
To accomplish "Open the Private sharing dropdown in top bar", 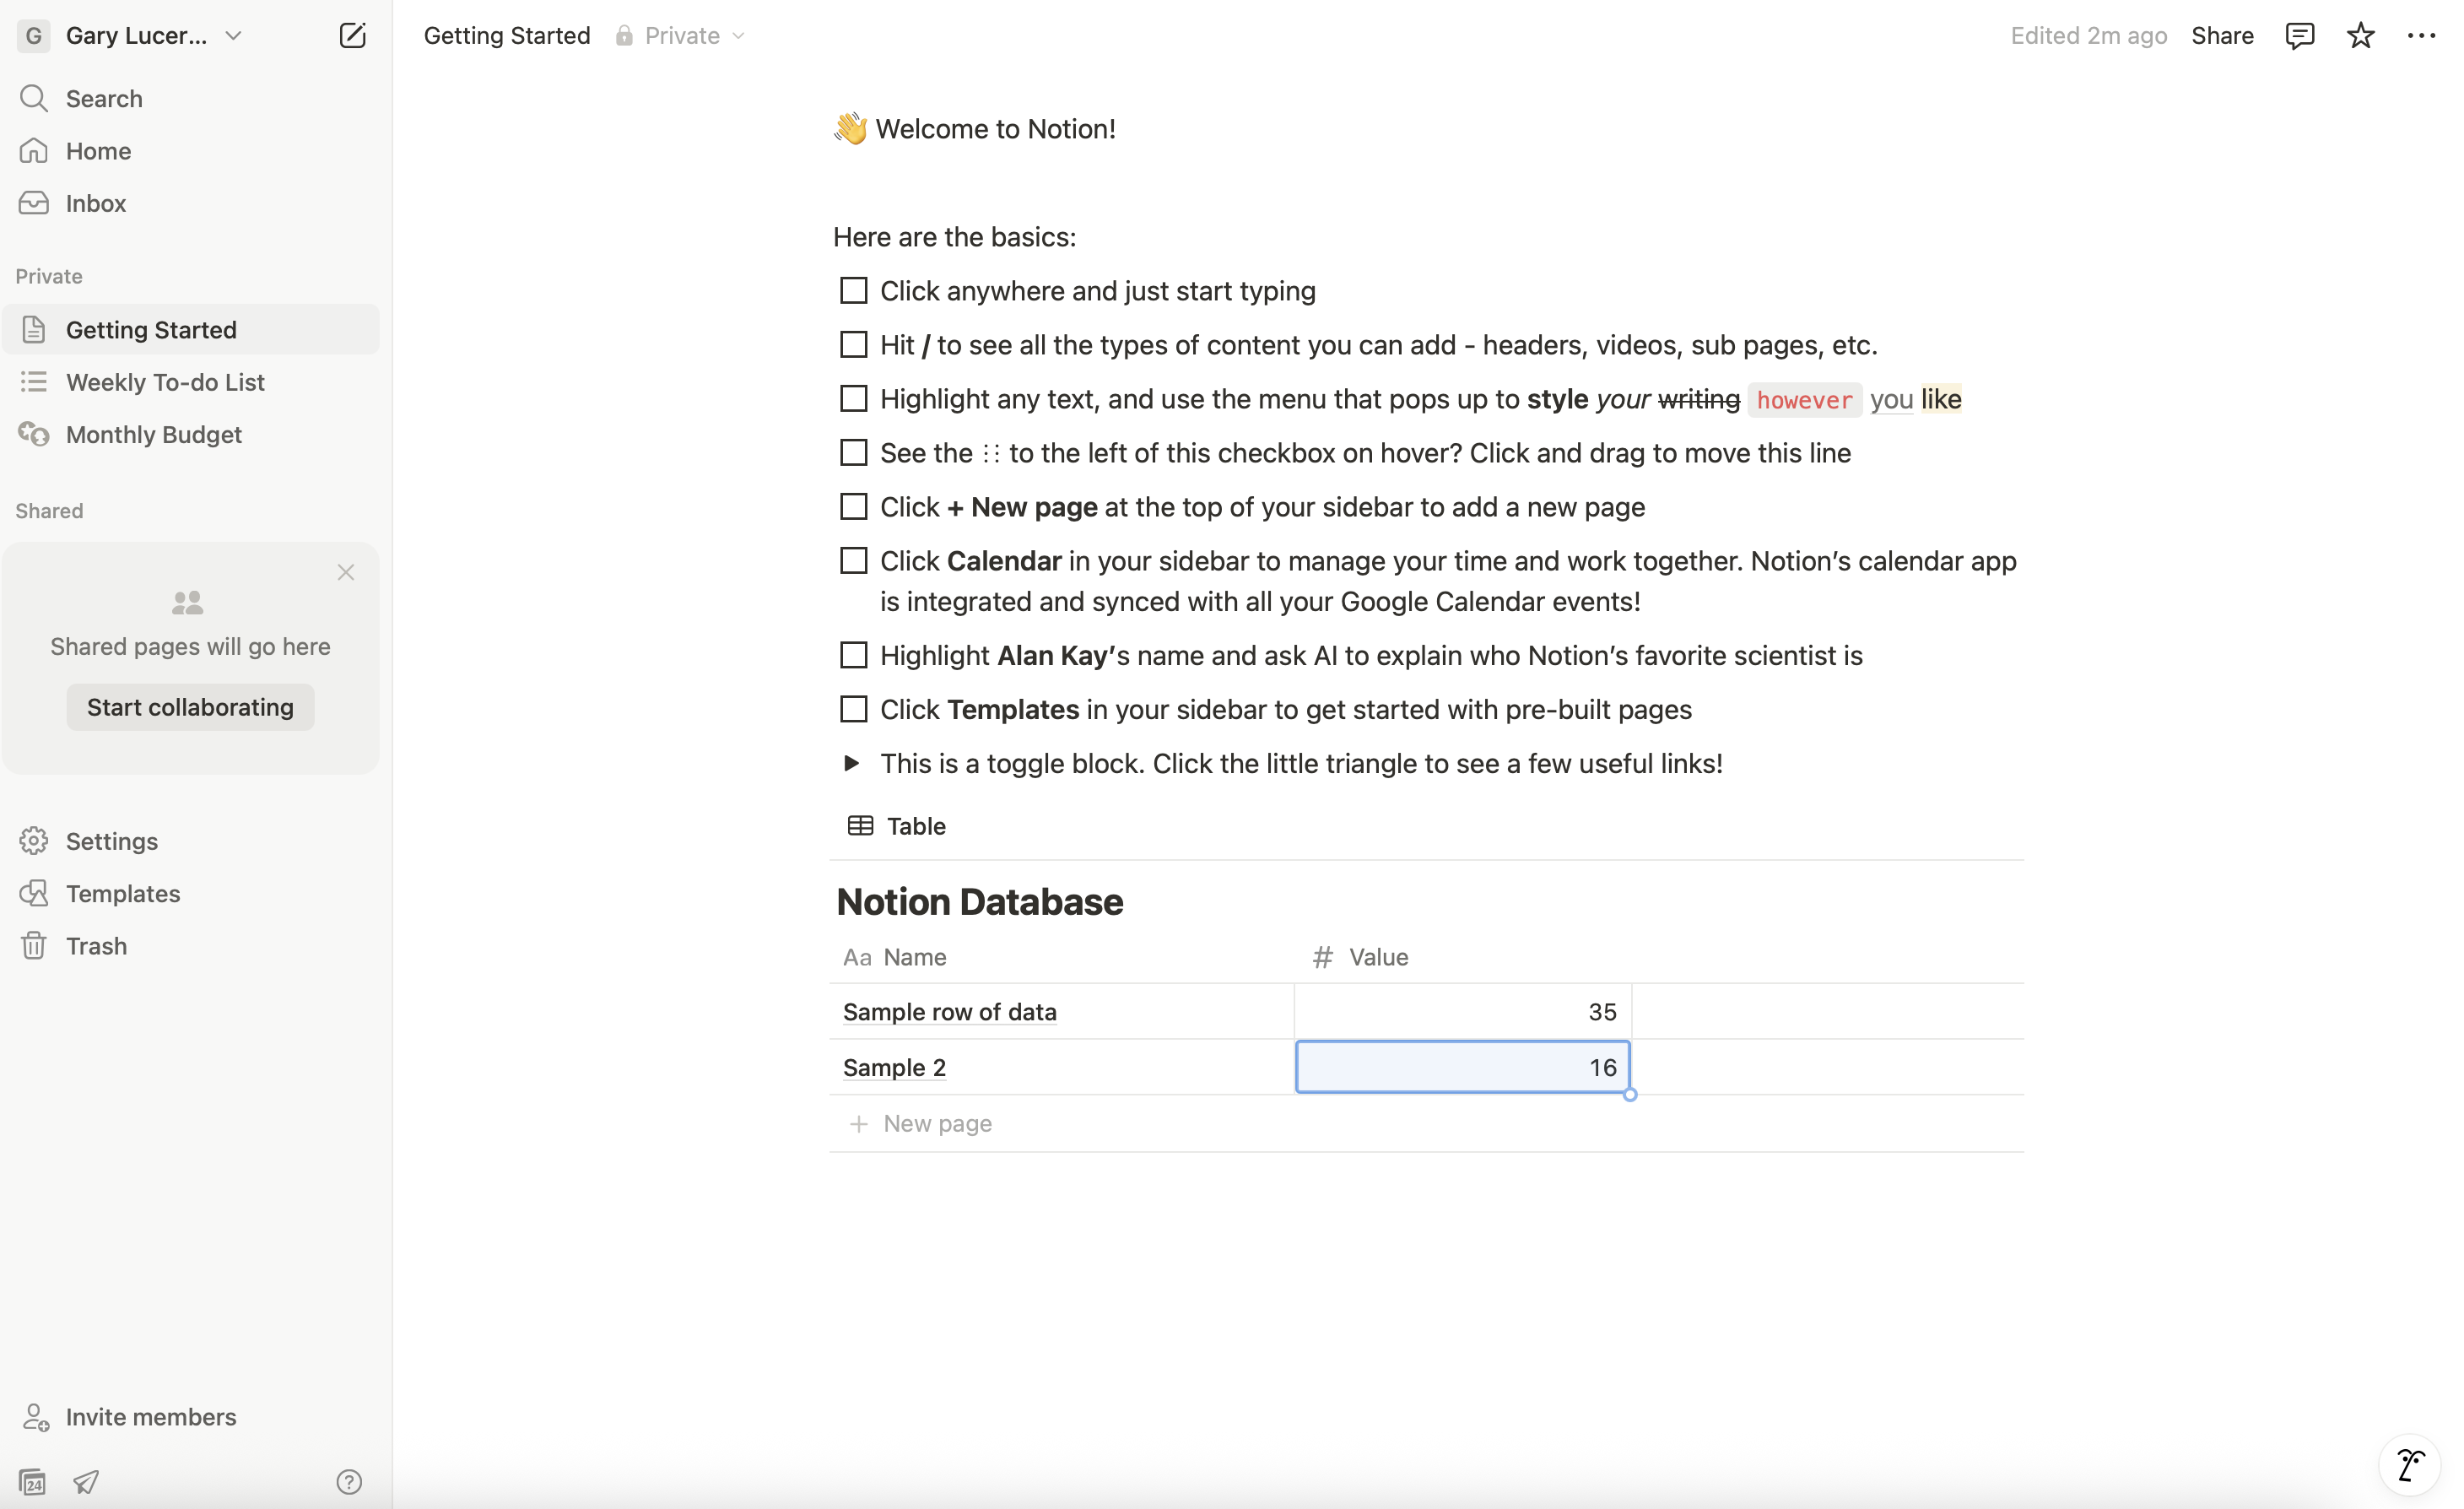I will pos(681,36).
